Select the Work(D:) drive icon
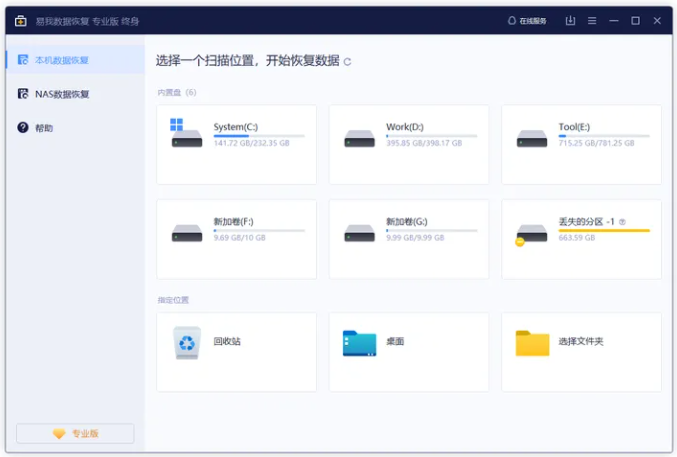The height and width of the screenshot is (457, 677). point(359,138)
